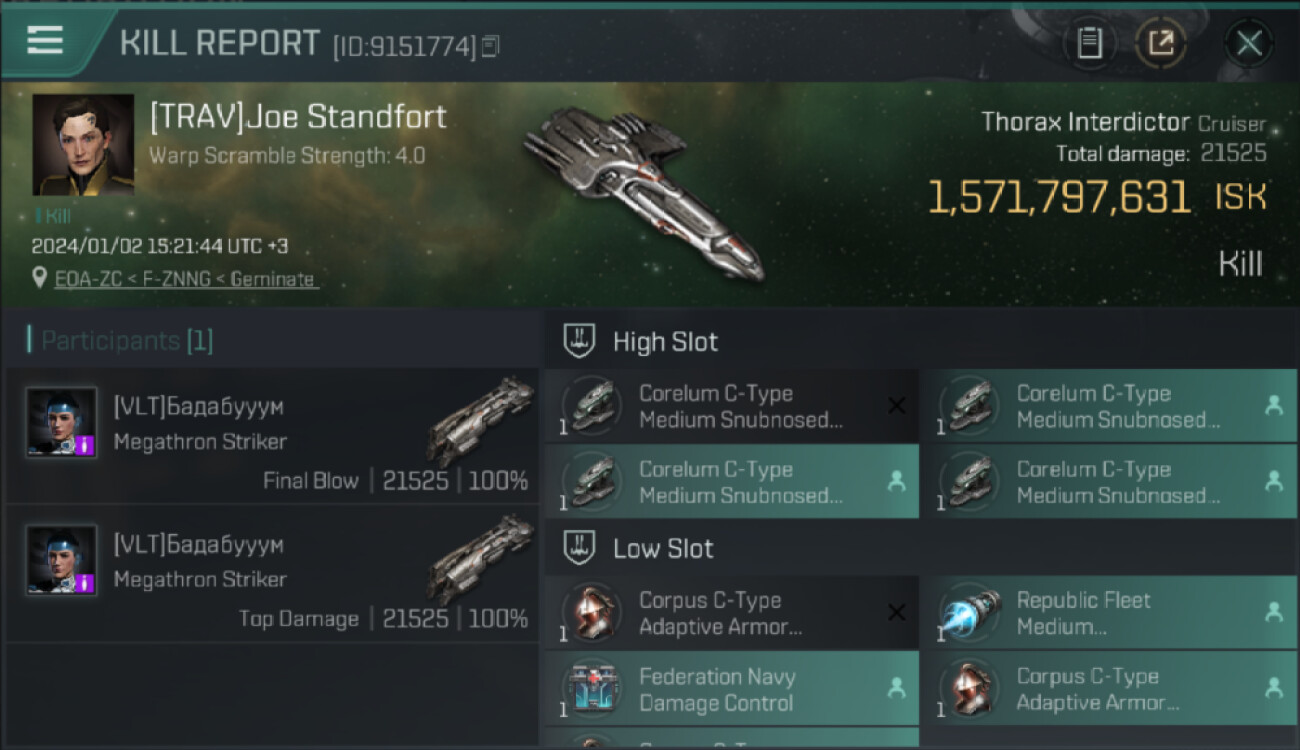Tap the info badge on Top Damage pilot
1300x750 pixels.
pos(85,582)
